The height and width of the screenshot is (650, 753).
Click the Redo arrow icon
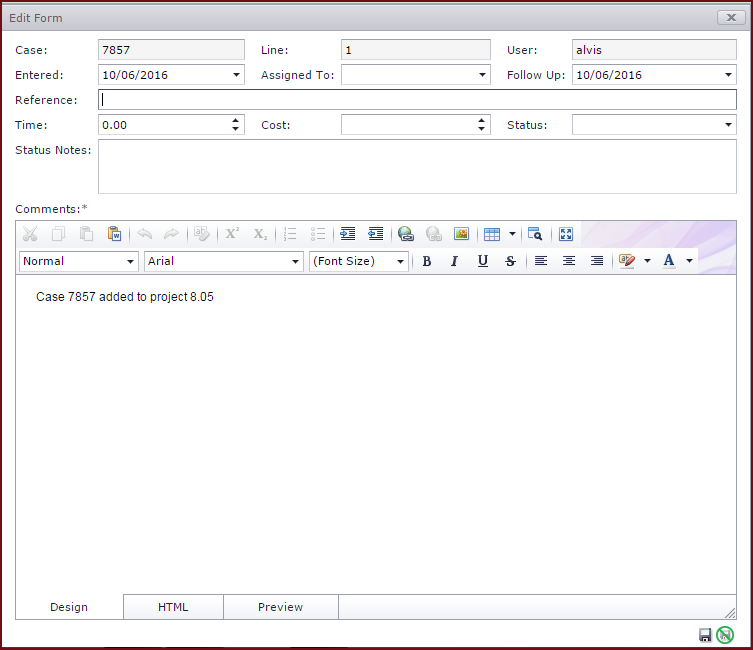click(171, 234)
